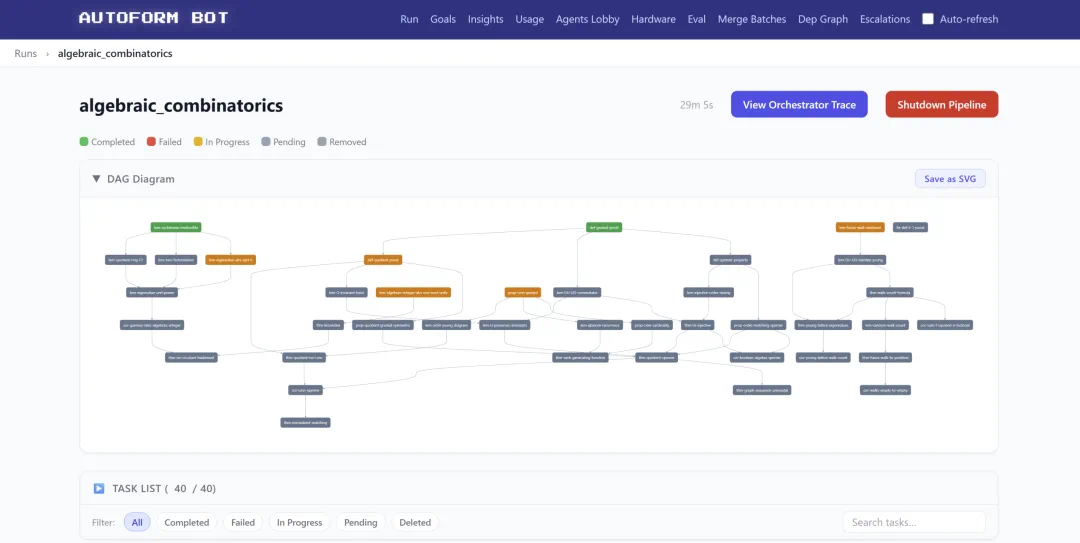
Task: Save the diagram as SVG
Action: (950, 178)
